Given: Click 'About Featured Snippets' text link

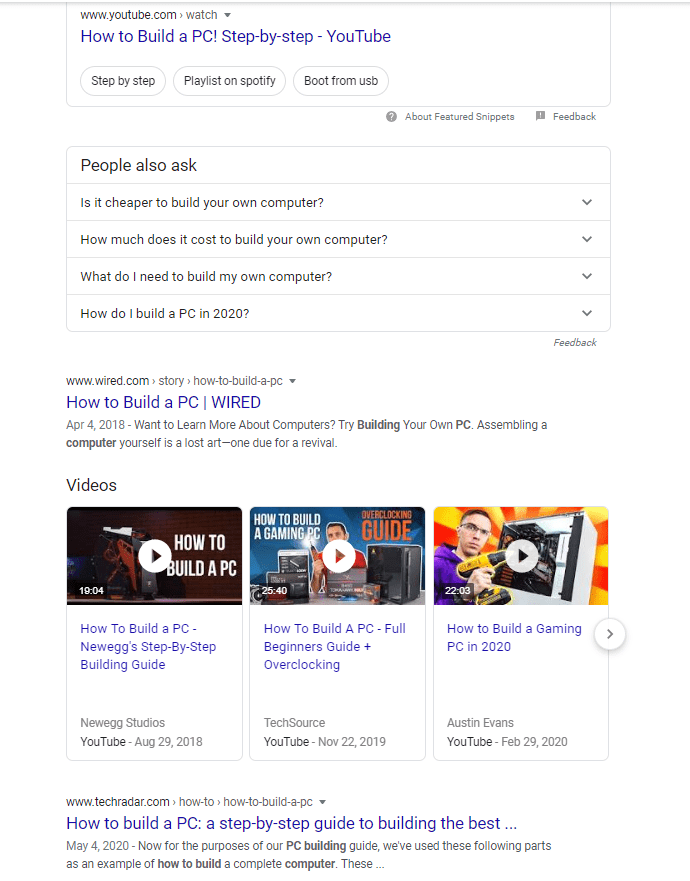Looking at the screenshot, I should click(460, 116).
